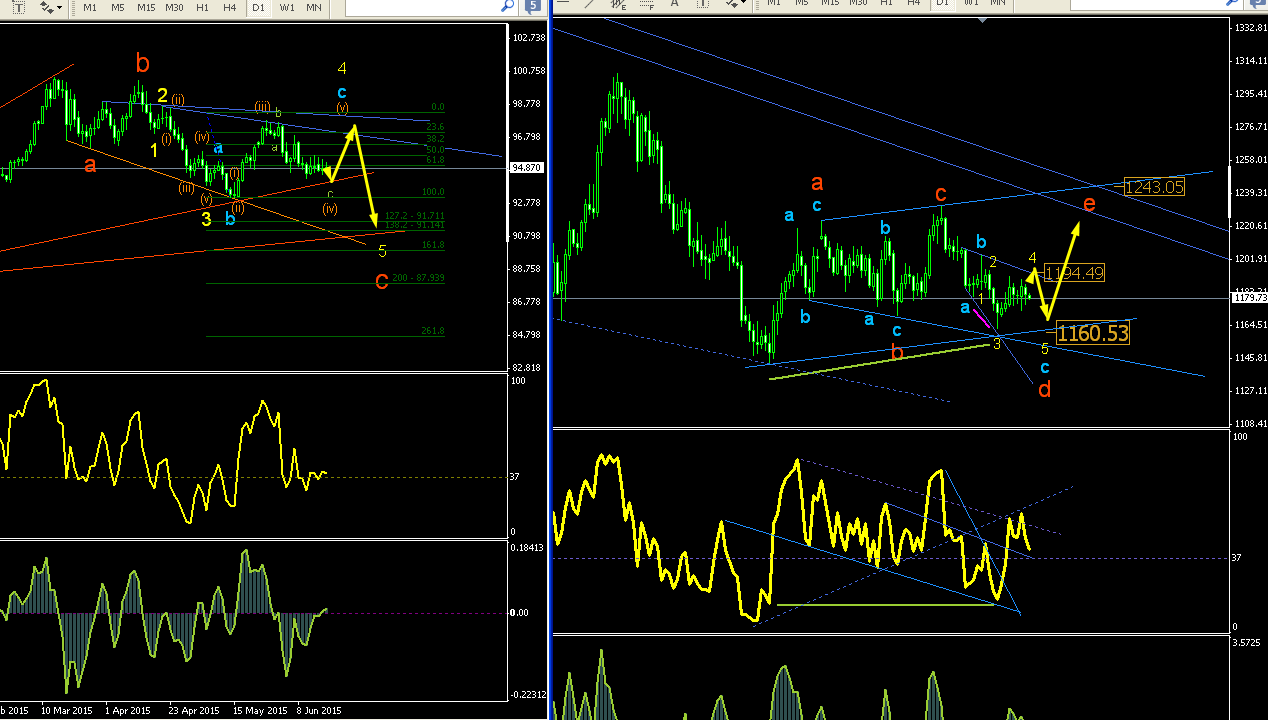Select the text label tool in left window toolbar
1268x720 pixels.
19,7
